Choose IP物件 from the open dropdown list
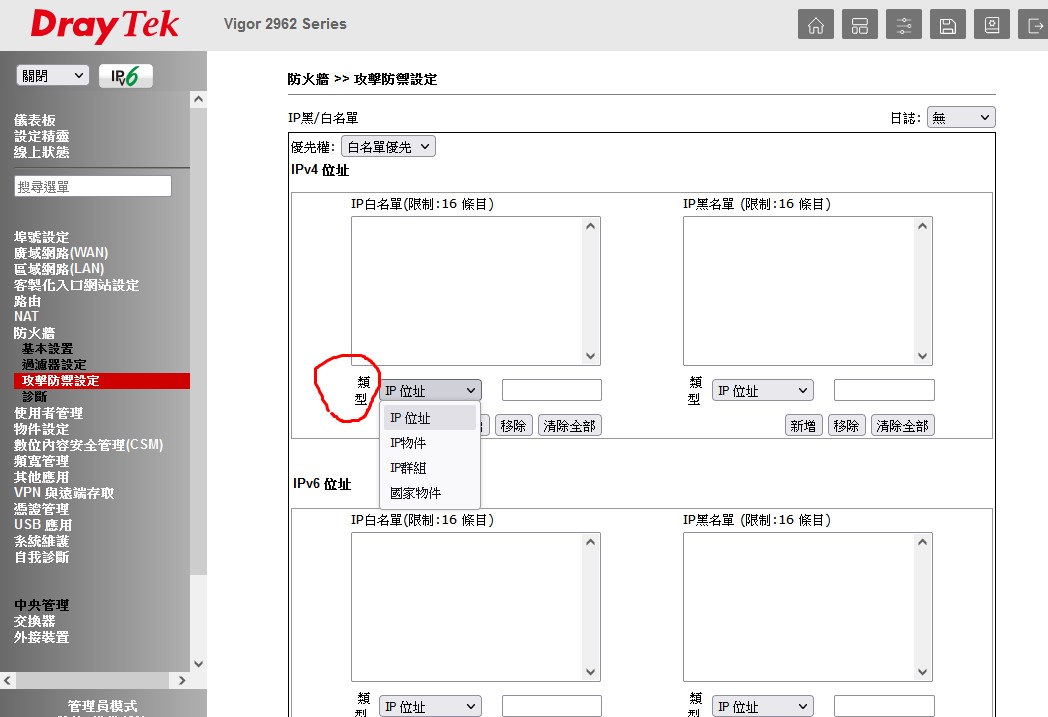 point(408,443)
